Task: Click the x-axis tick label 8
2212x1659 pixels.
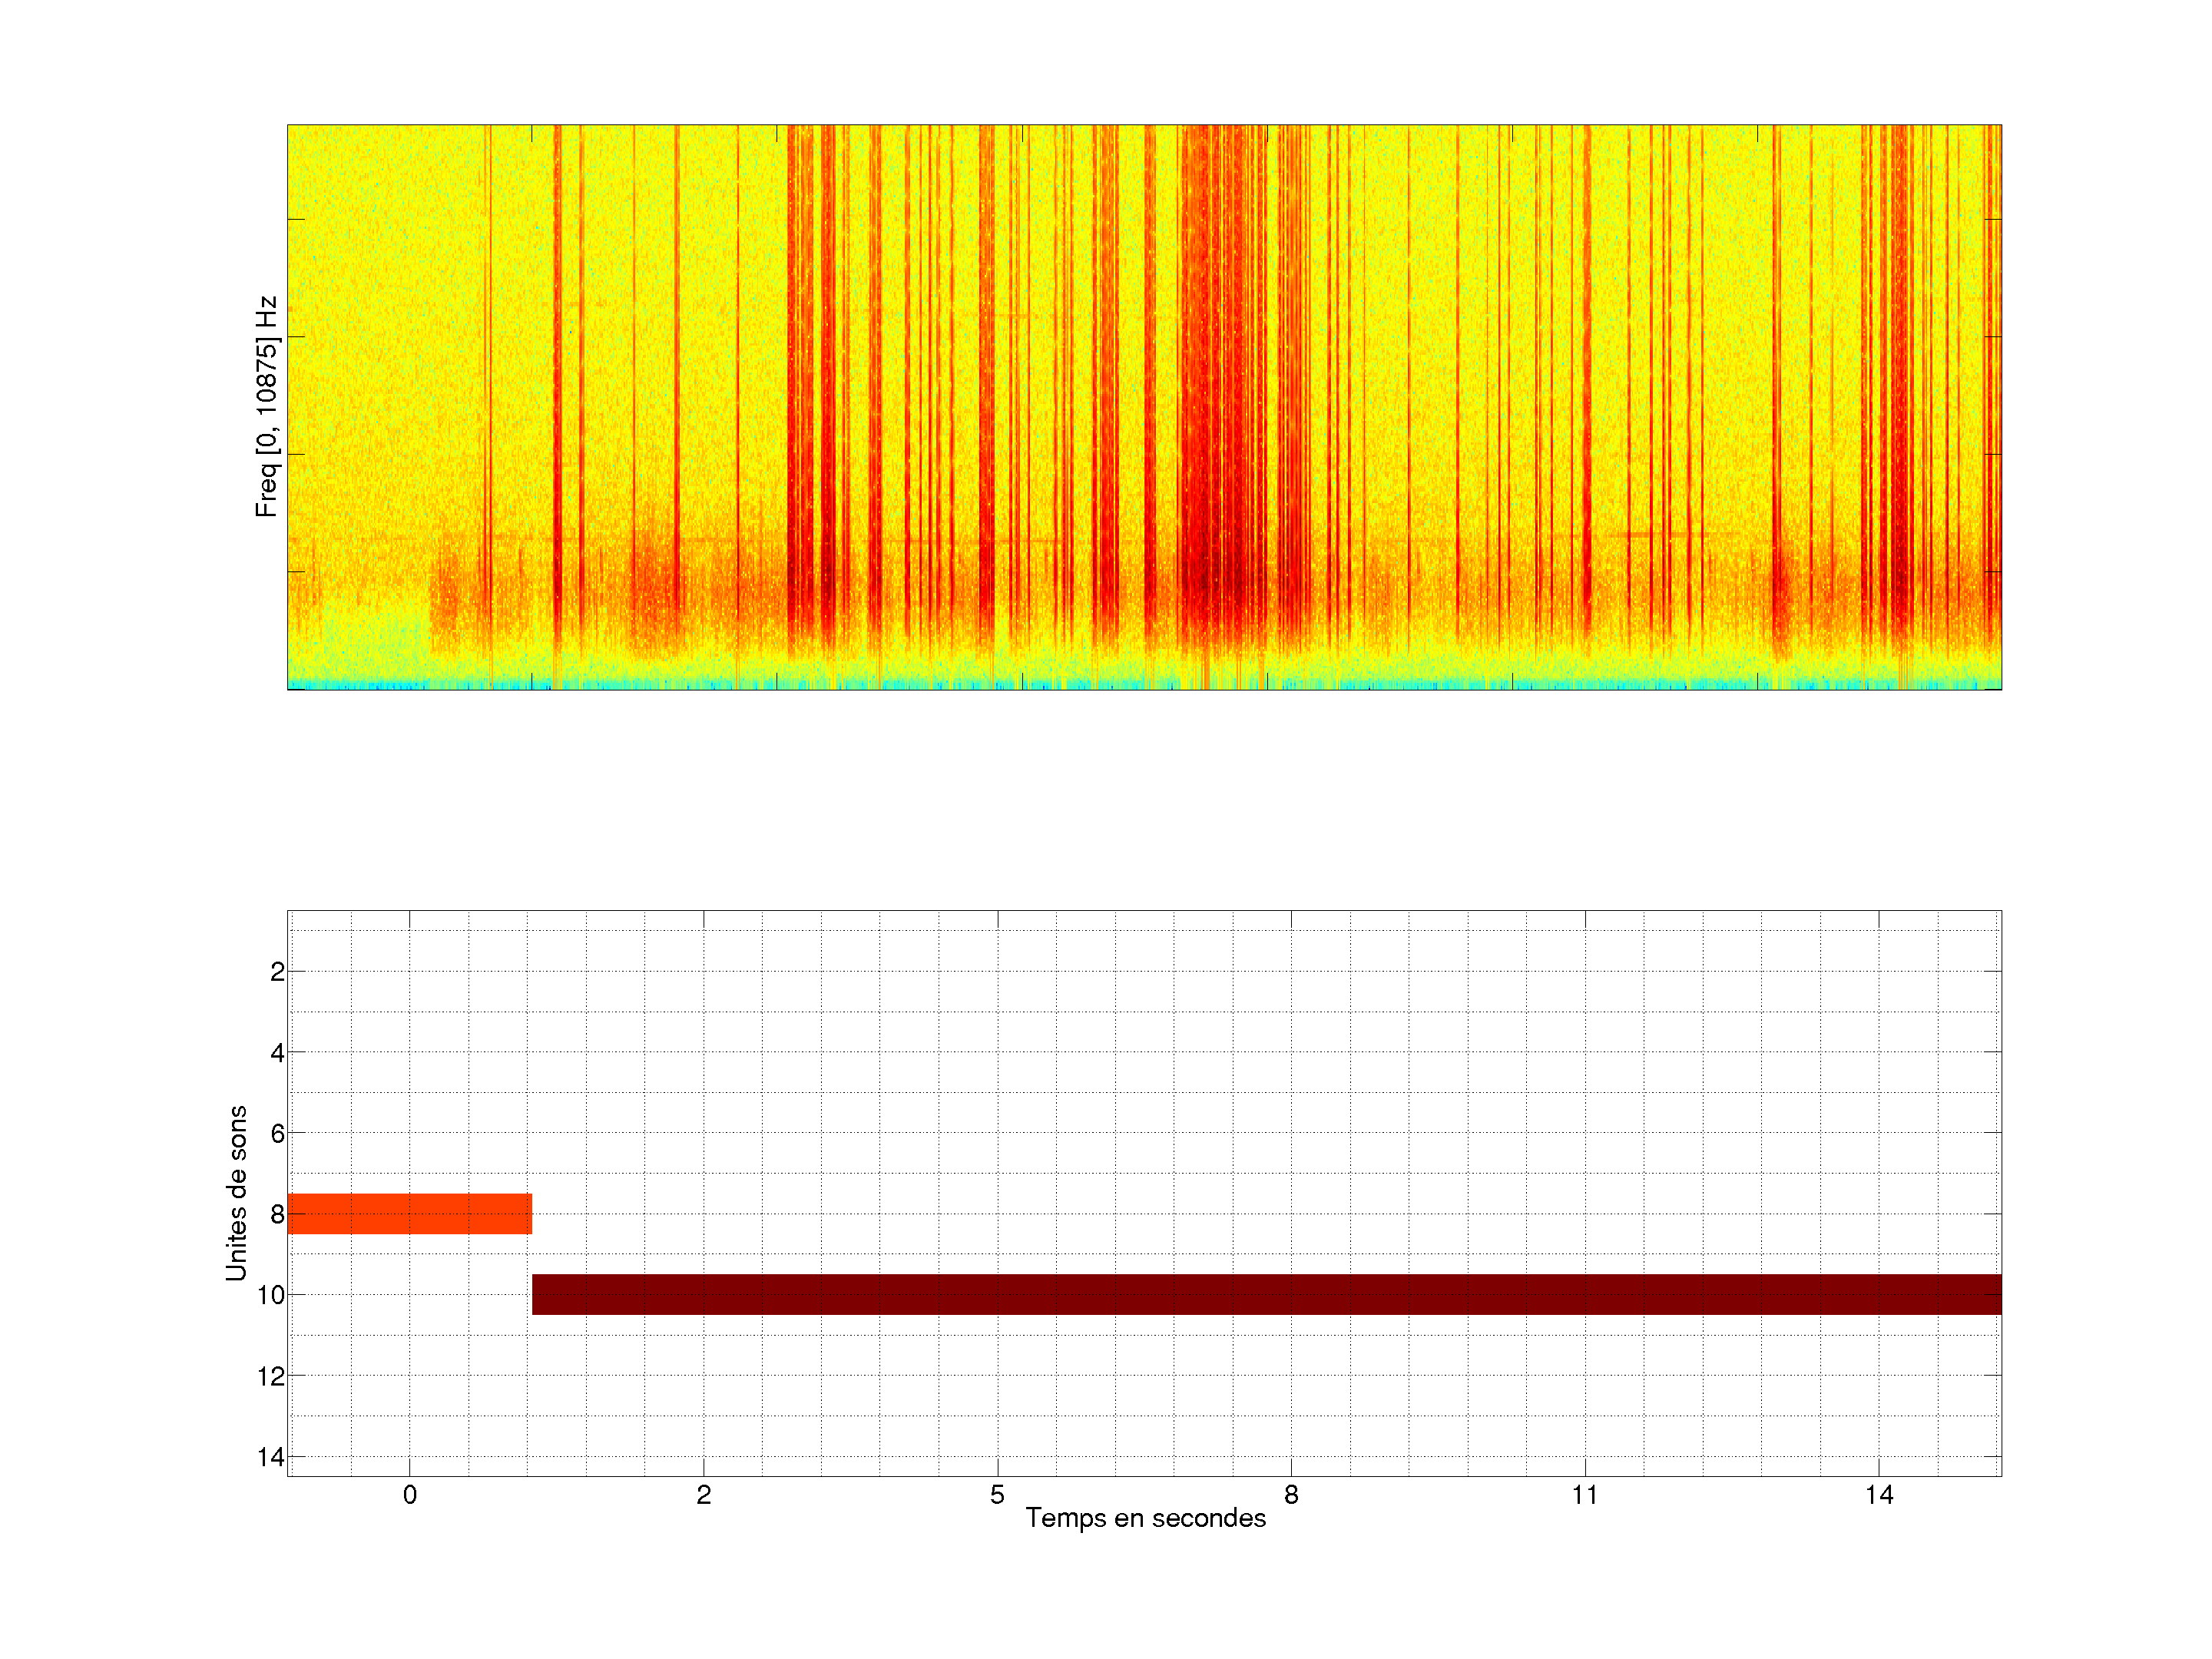Action: pos(1291,1495)
